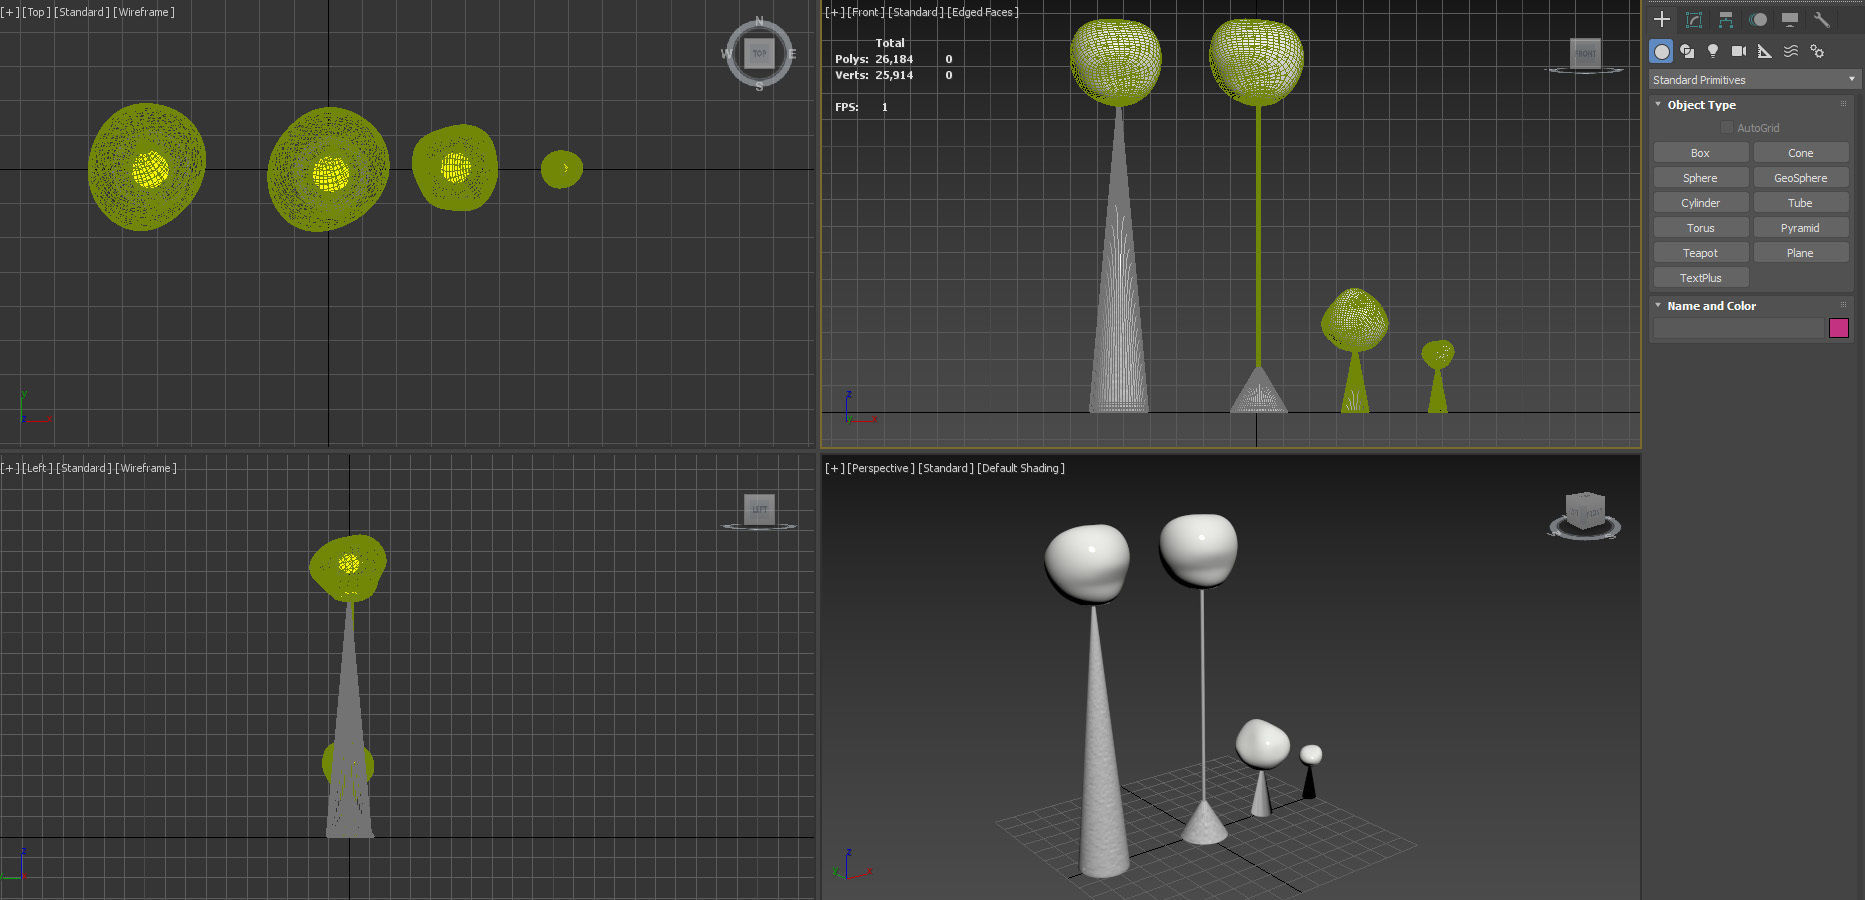Open the Hierarchy panel tab
The width and height of the screenshot is (1865, 900).
[1726, 19]
